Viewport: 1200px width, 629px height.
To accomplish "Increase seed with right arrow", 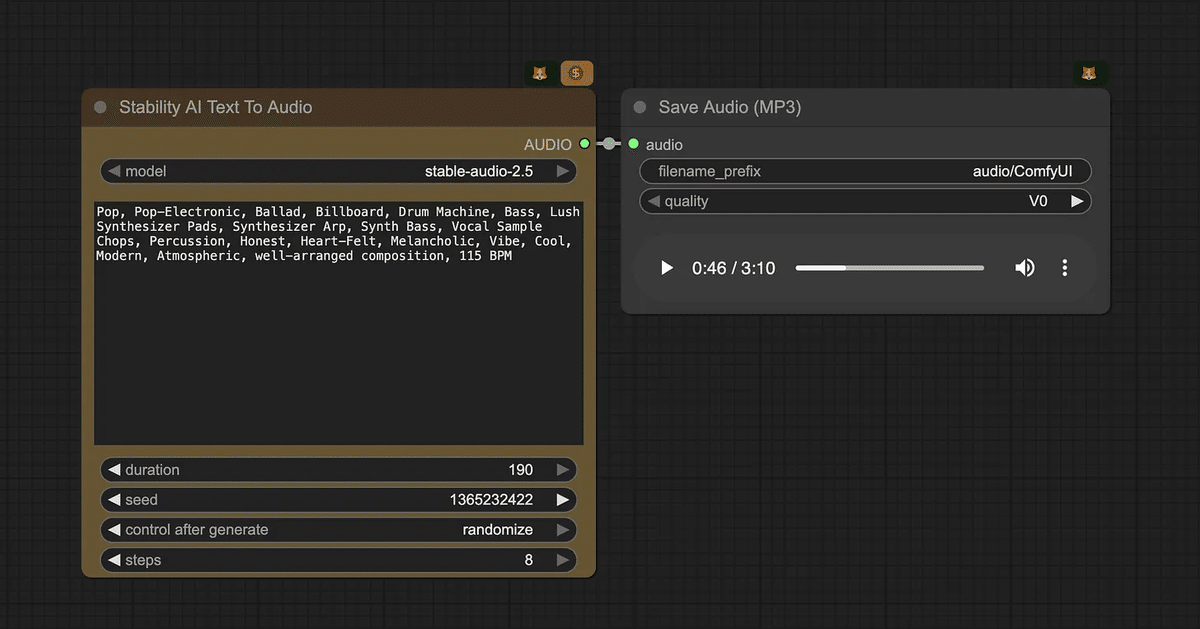I will click(x=563, y=499).
